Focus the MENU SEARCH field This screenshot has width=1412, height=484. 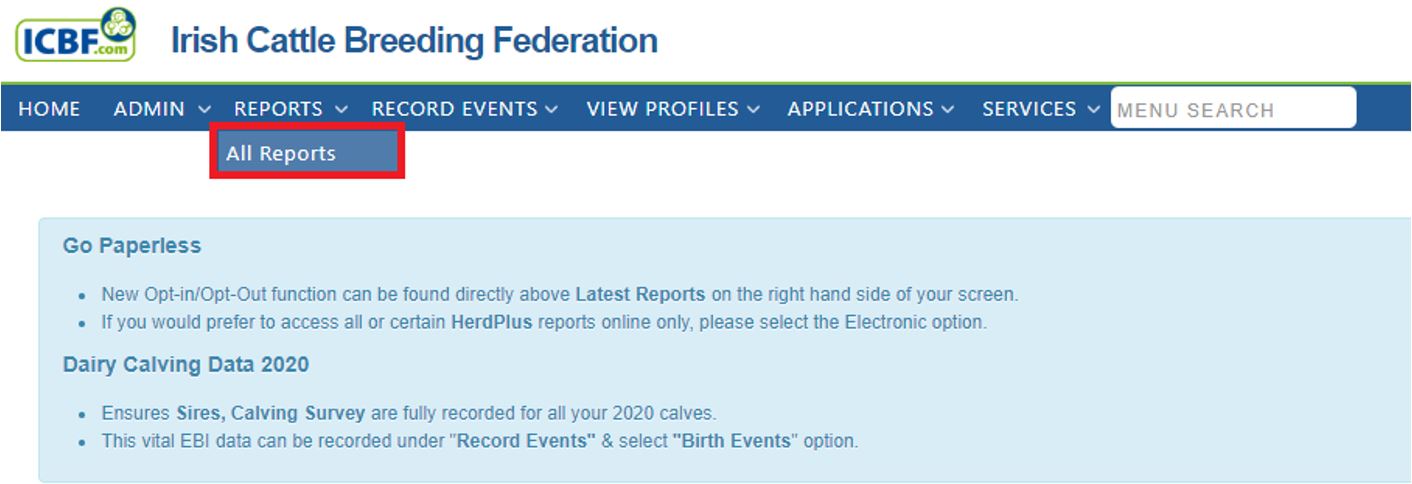pos(1233,108)
